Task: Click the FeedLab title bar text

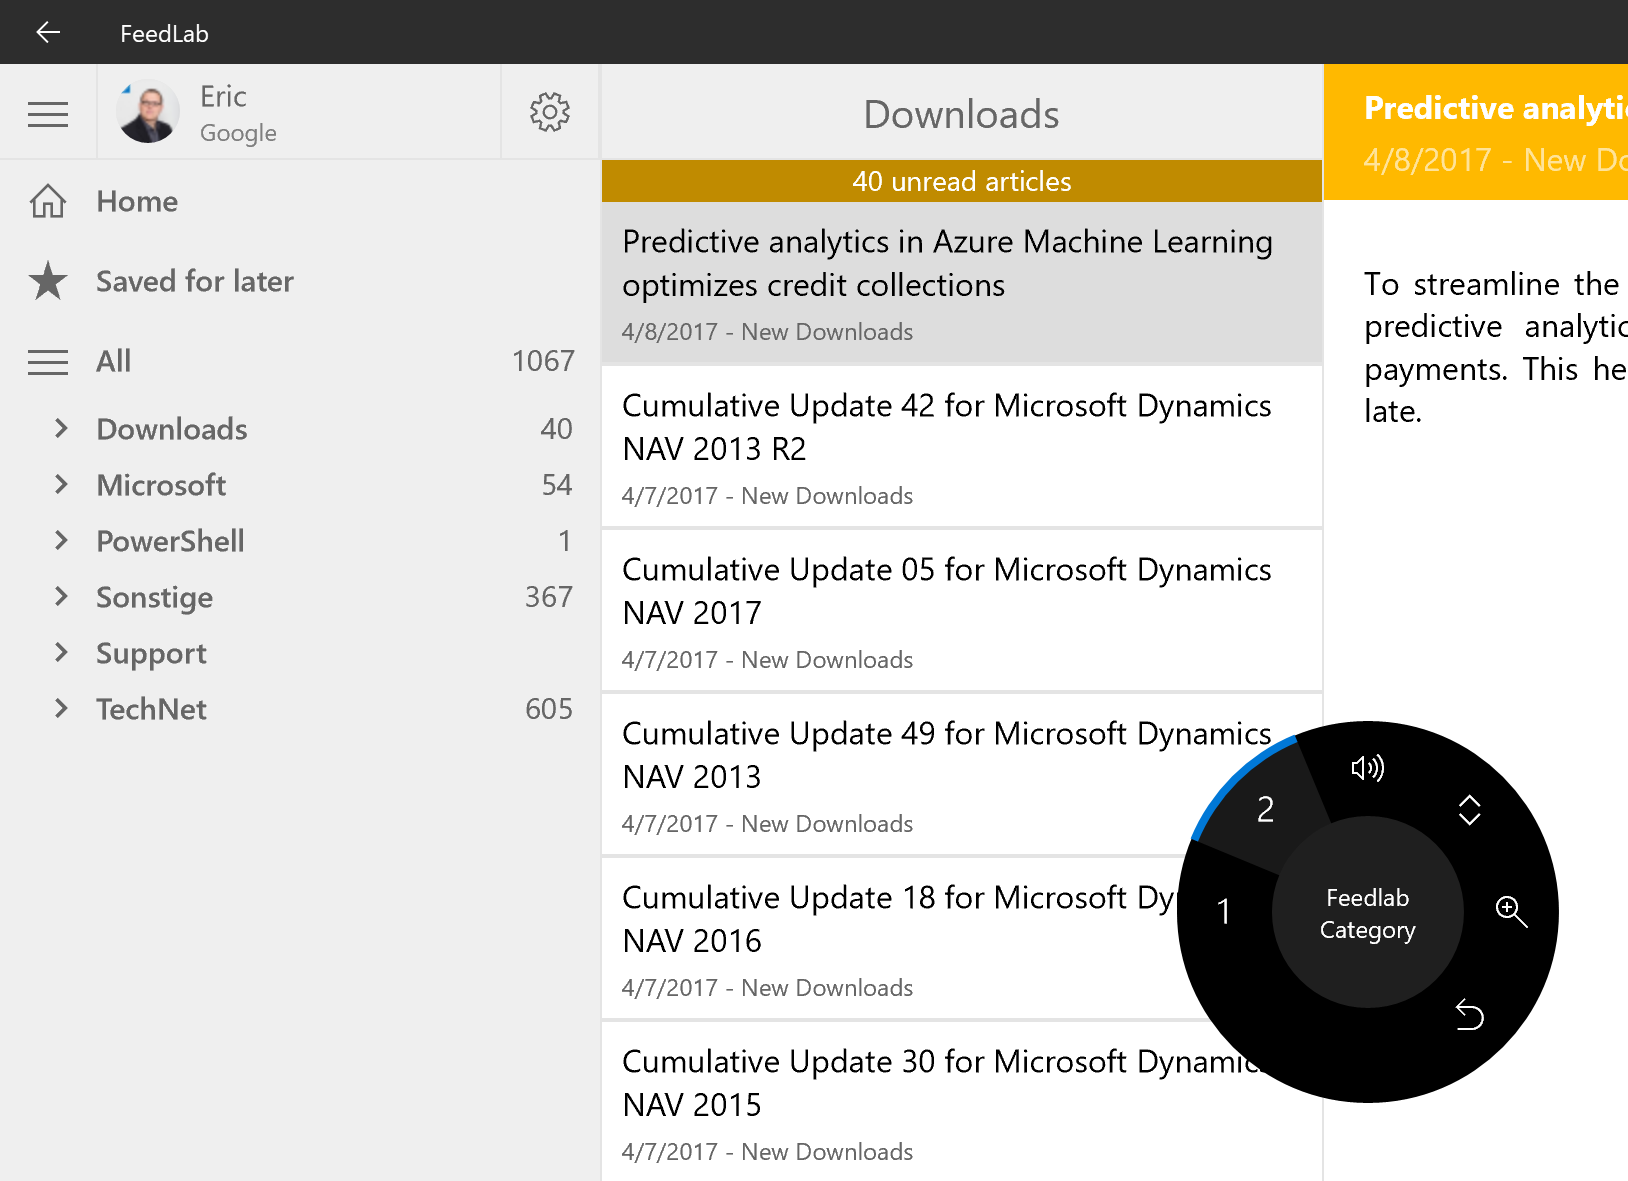Action: tap(164, 33)
